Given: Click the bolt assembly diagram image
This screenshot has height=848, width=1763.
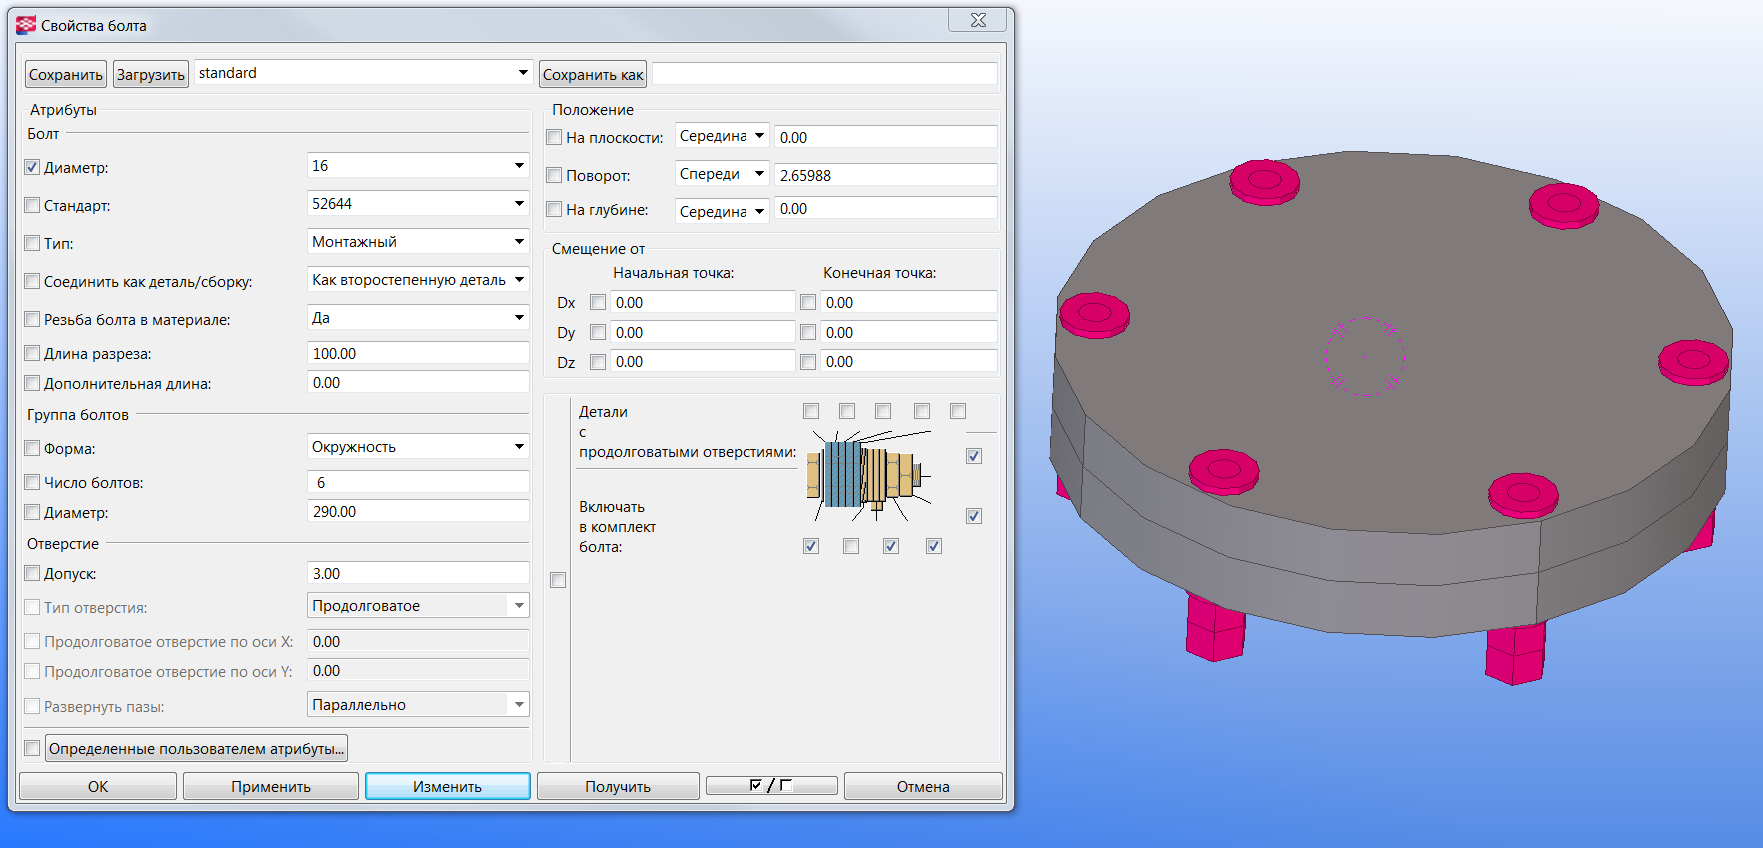Looking at the screenshot, I should (868, 477).
